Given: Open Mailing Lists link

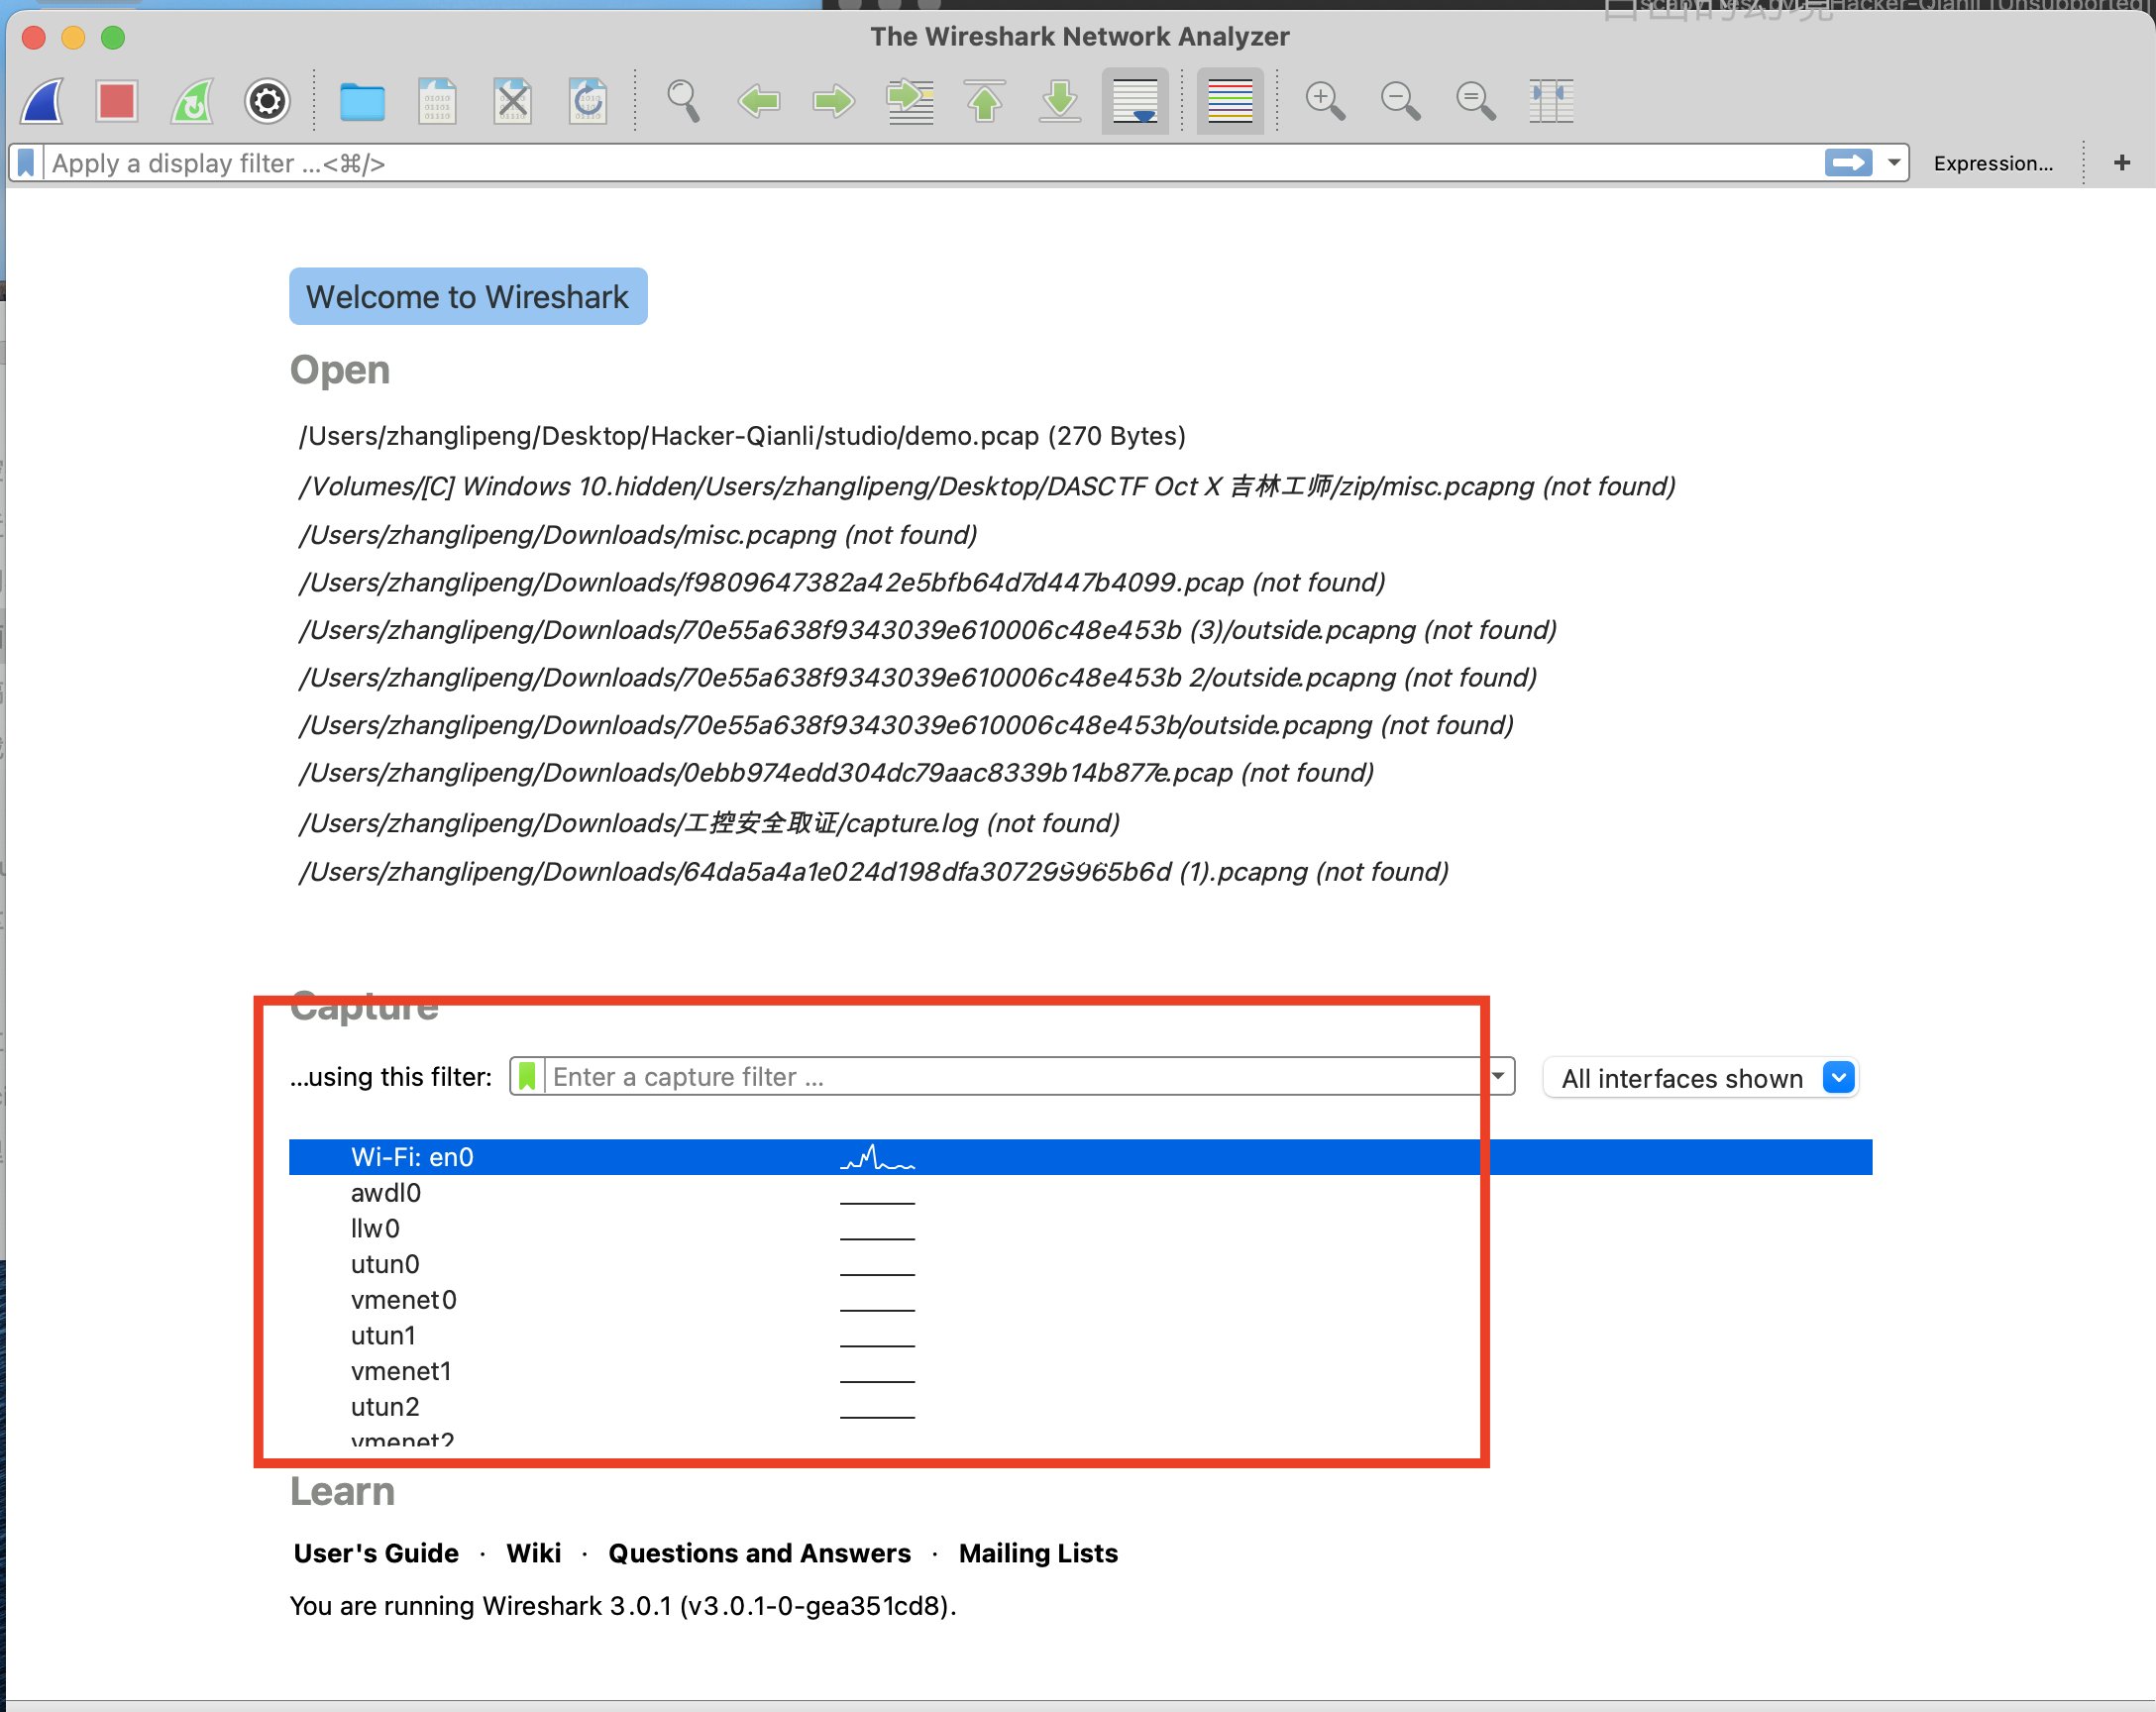Looking at the screenshot, I should click(x=1038, y=1552).
